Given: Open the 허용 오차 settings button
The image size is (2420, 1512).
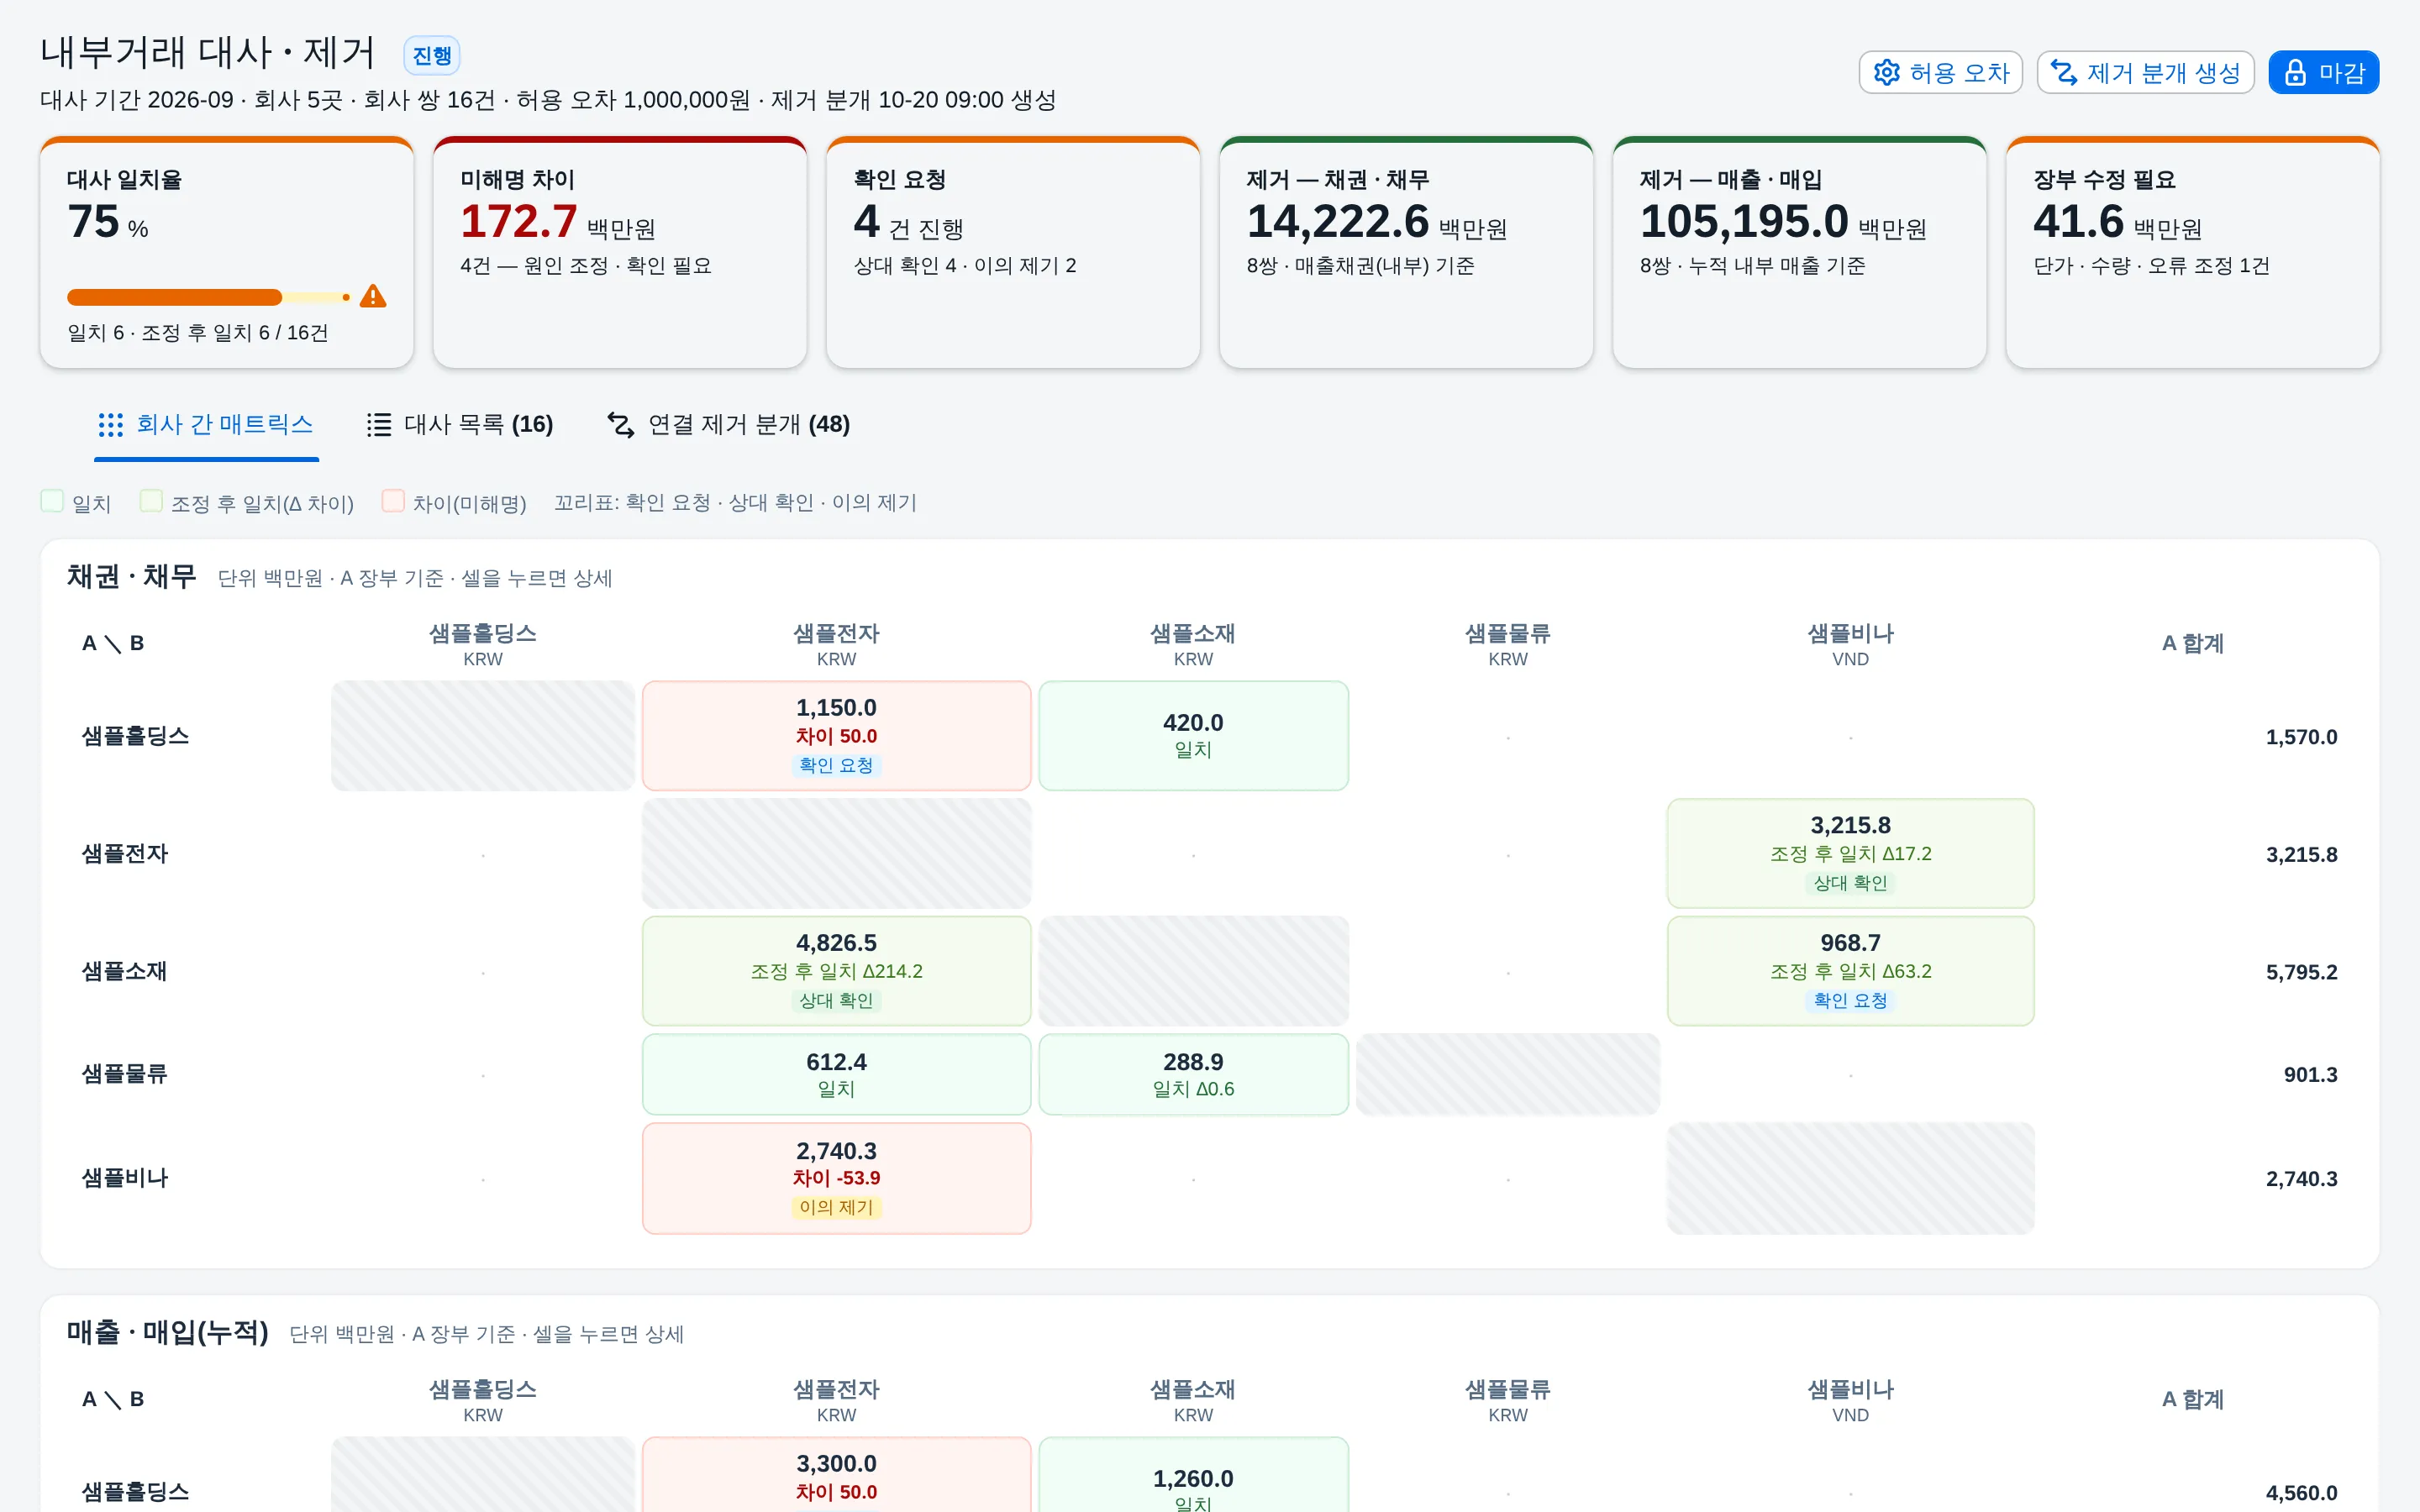Looking at the screenshot, I should tap(1941, 72).
